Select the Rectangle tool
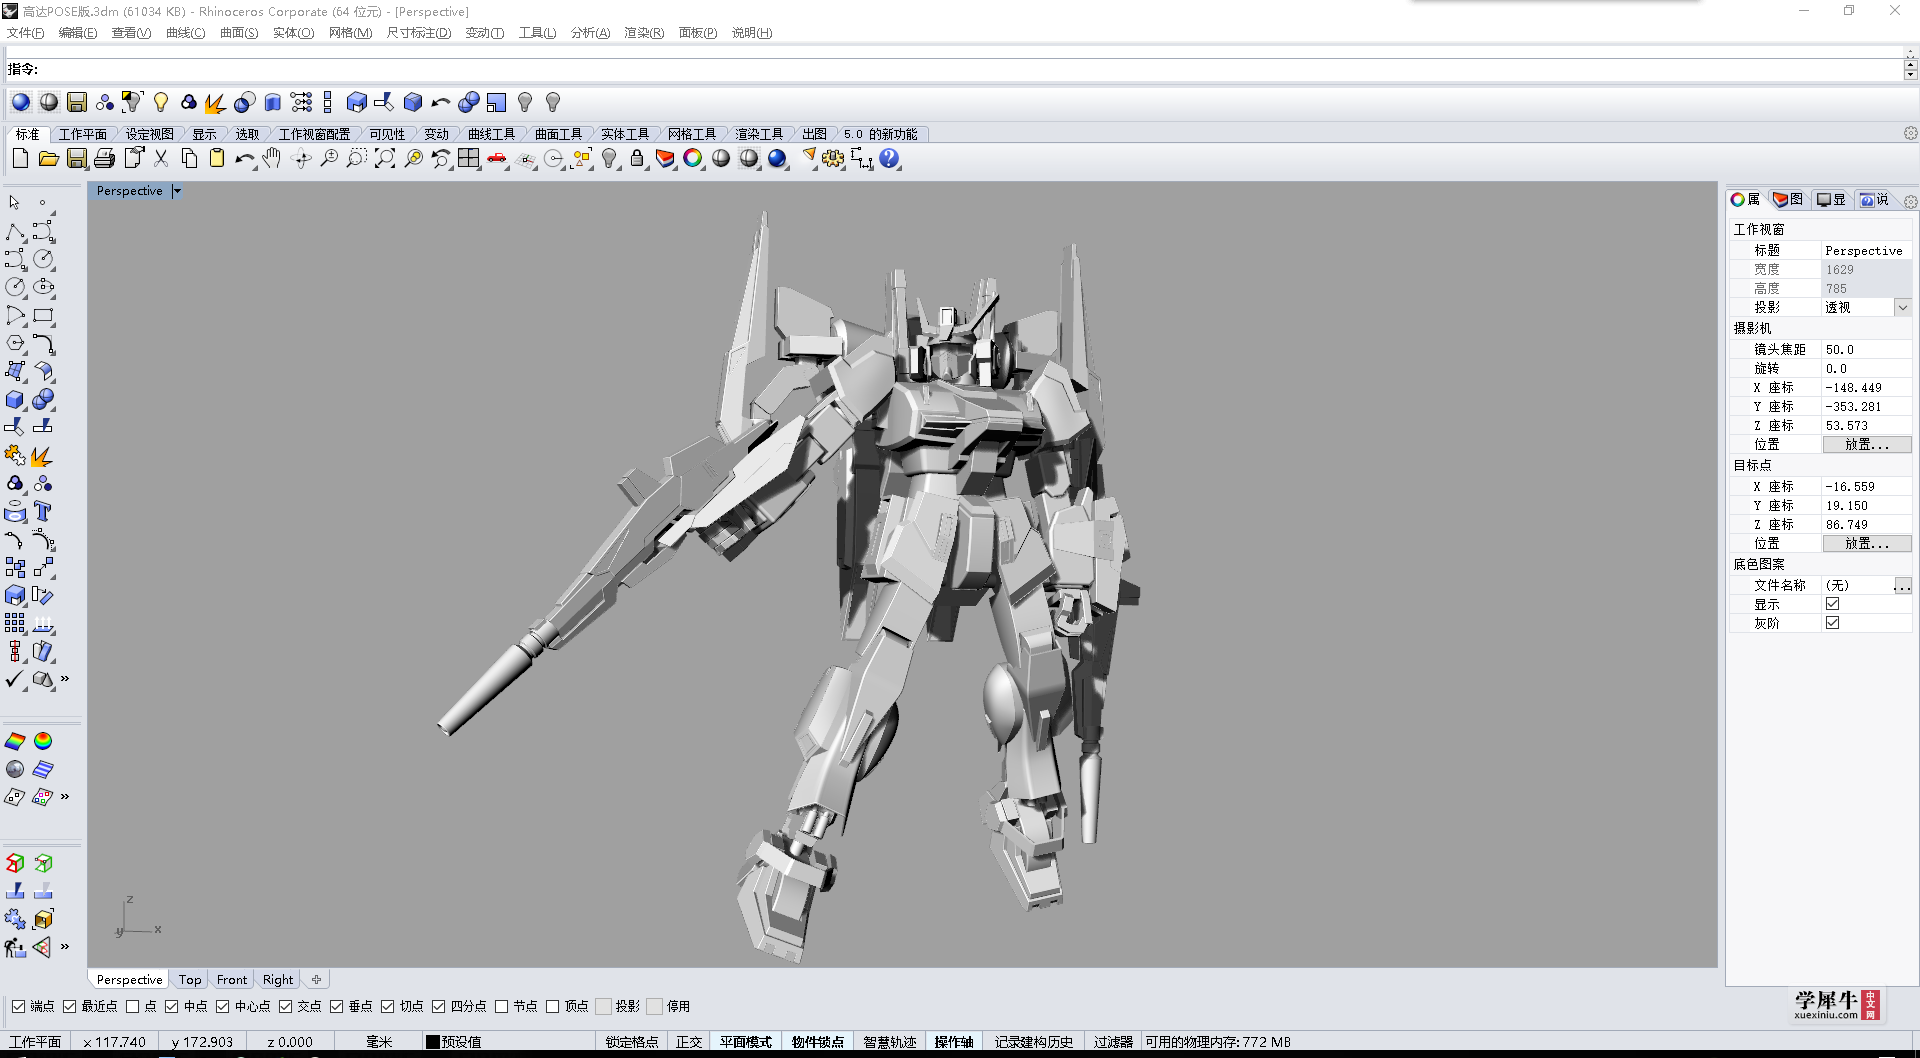Image resolution: width=1920 pixels, height=1058 pixels. coord(42,316)
